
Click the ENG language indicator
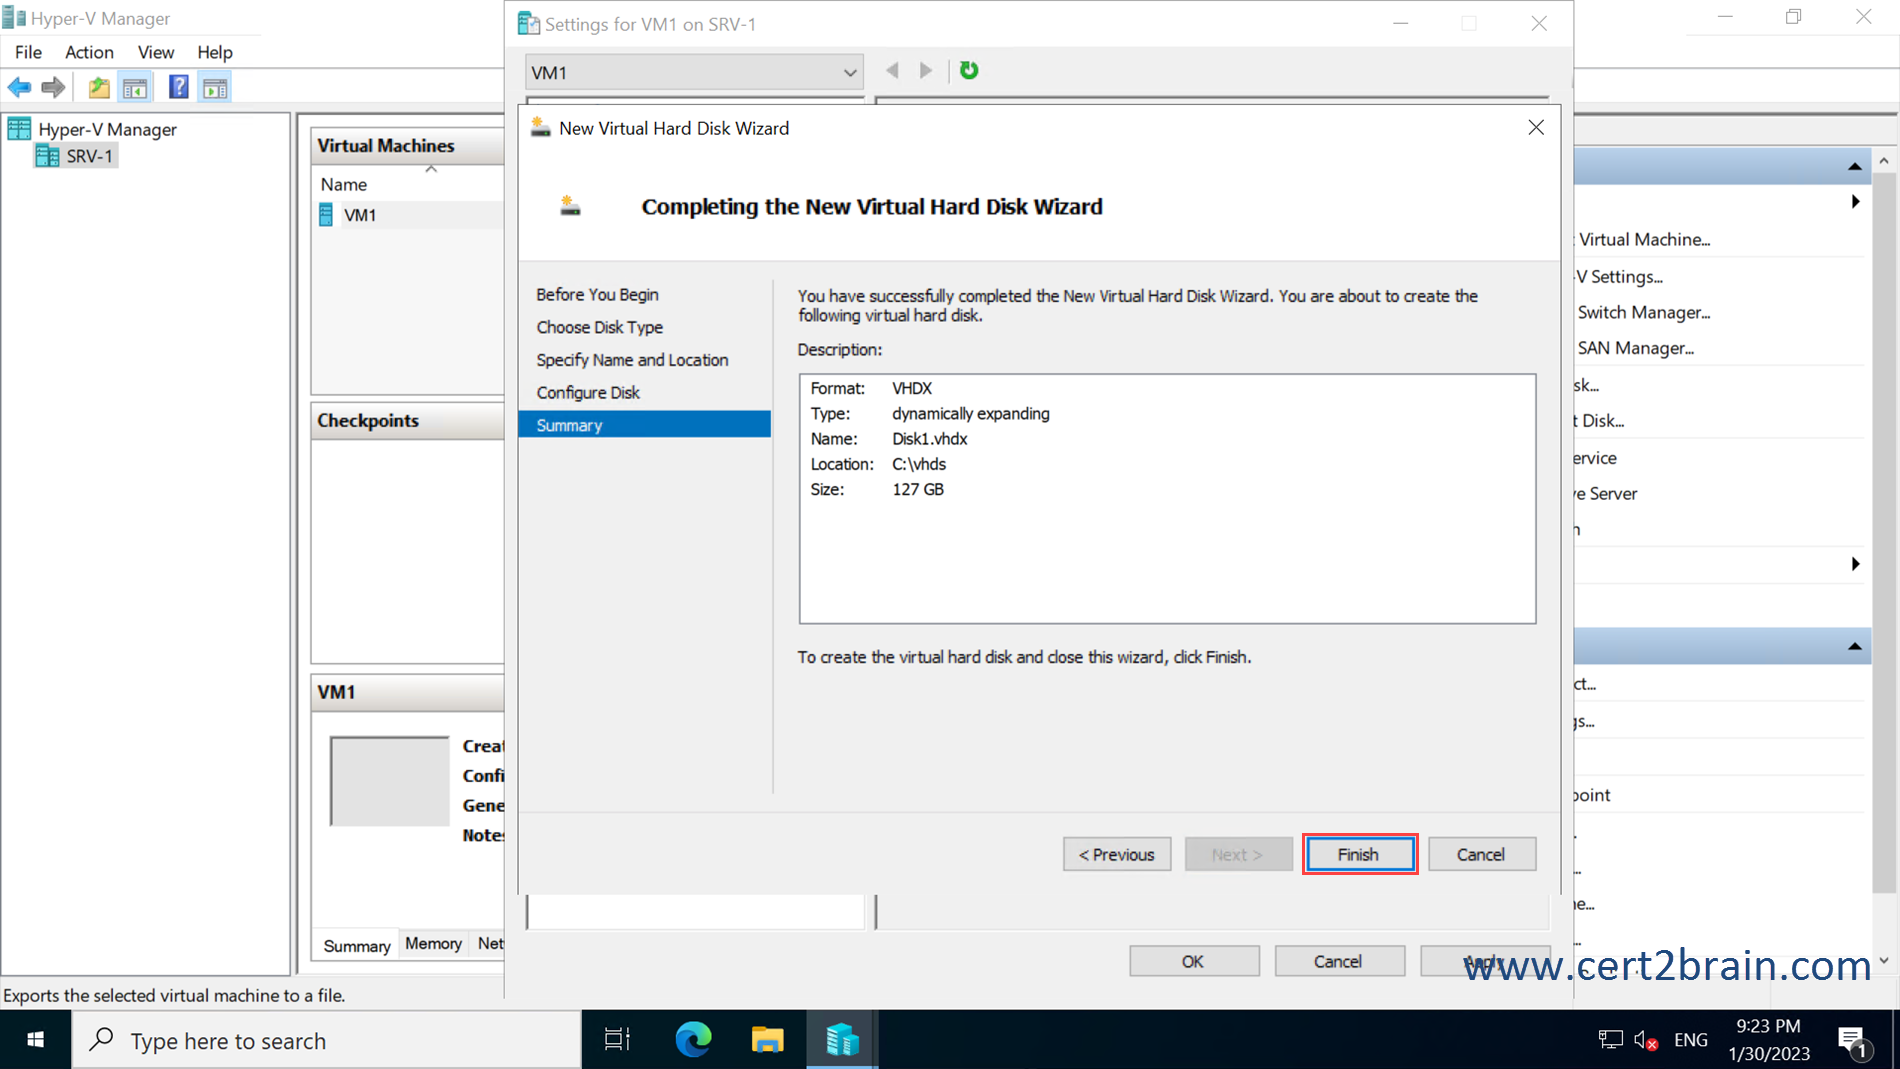1690,1040
